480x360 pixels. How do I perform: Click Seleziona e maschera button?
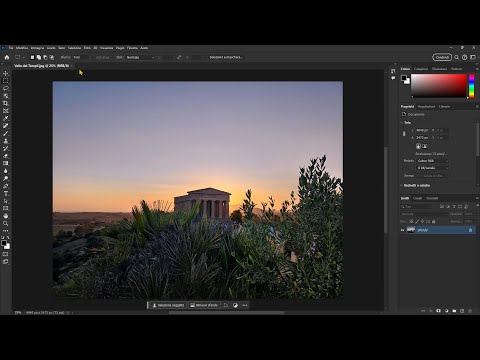(x=226, y=57)
